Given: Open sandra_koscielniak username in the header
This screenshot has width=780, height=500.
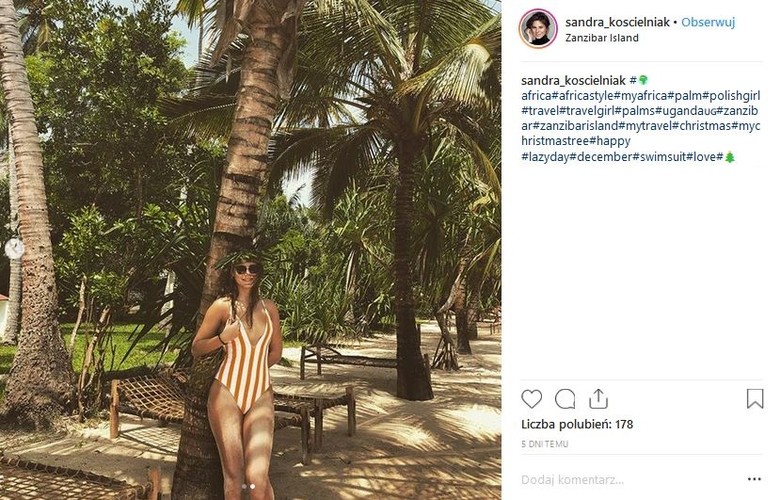Looking at the screenshot, I should [x=617, y=22].
